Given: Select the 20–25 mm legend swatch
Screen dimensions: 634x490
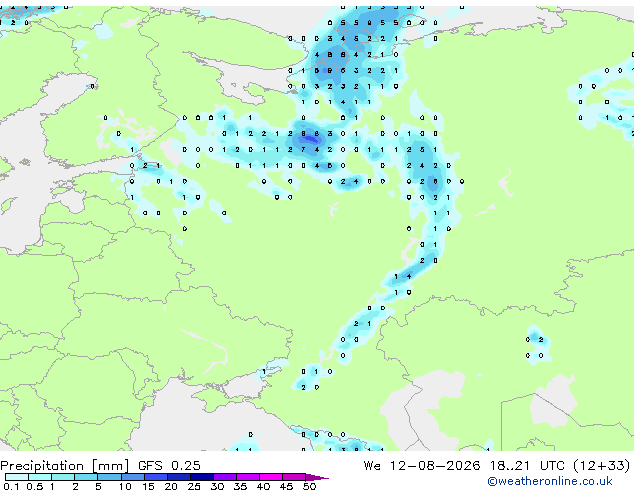Looking at the screenshot, I should click(179, 477).
